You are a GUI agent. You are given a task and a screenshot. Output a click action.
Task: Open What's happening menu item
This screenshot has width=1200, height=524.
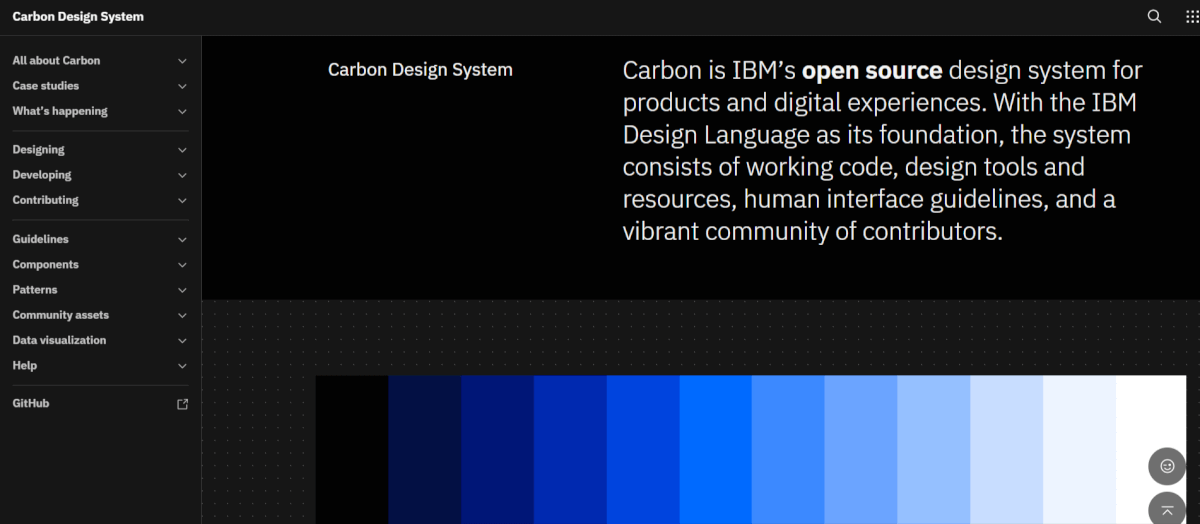point(100,111)
